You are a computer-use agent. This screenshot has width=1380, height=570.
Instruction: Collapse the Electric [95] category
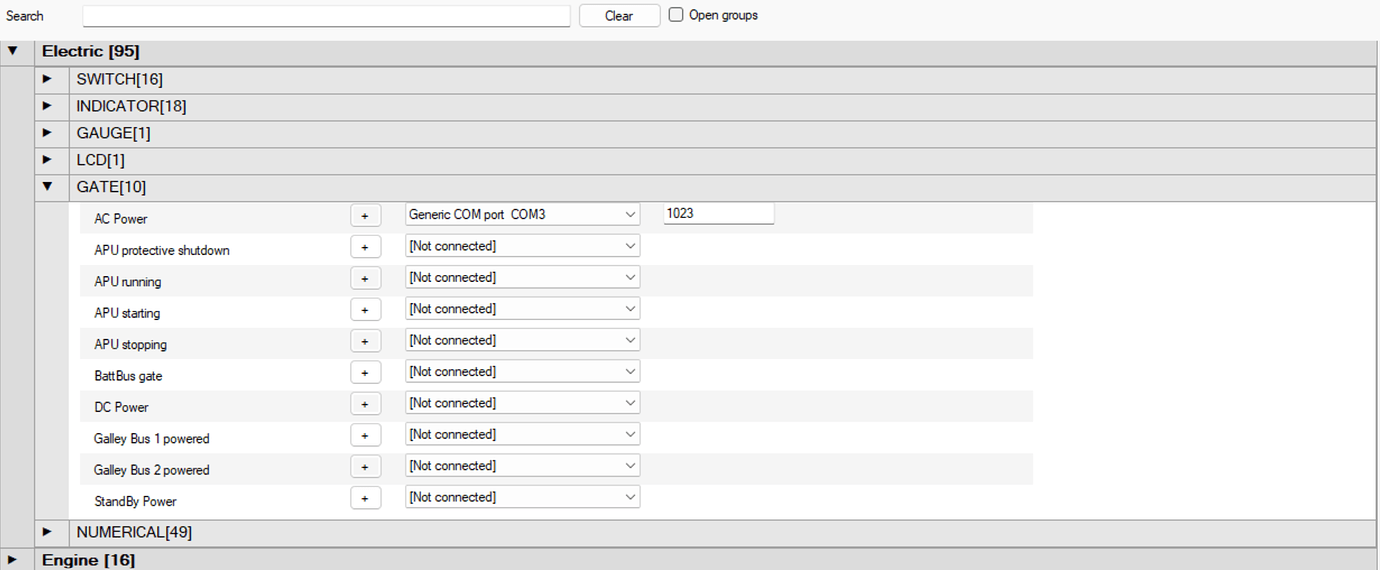click(13, 50)
